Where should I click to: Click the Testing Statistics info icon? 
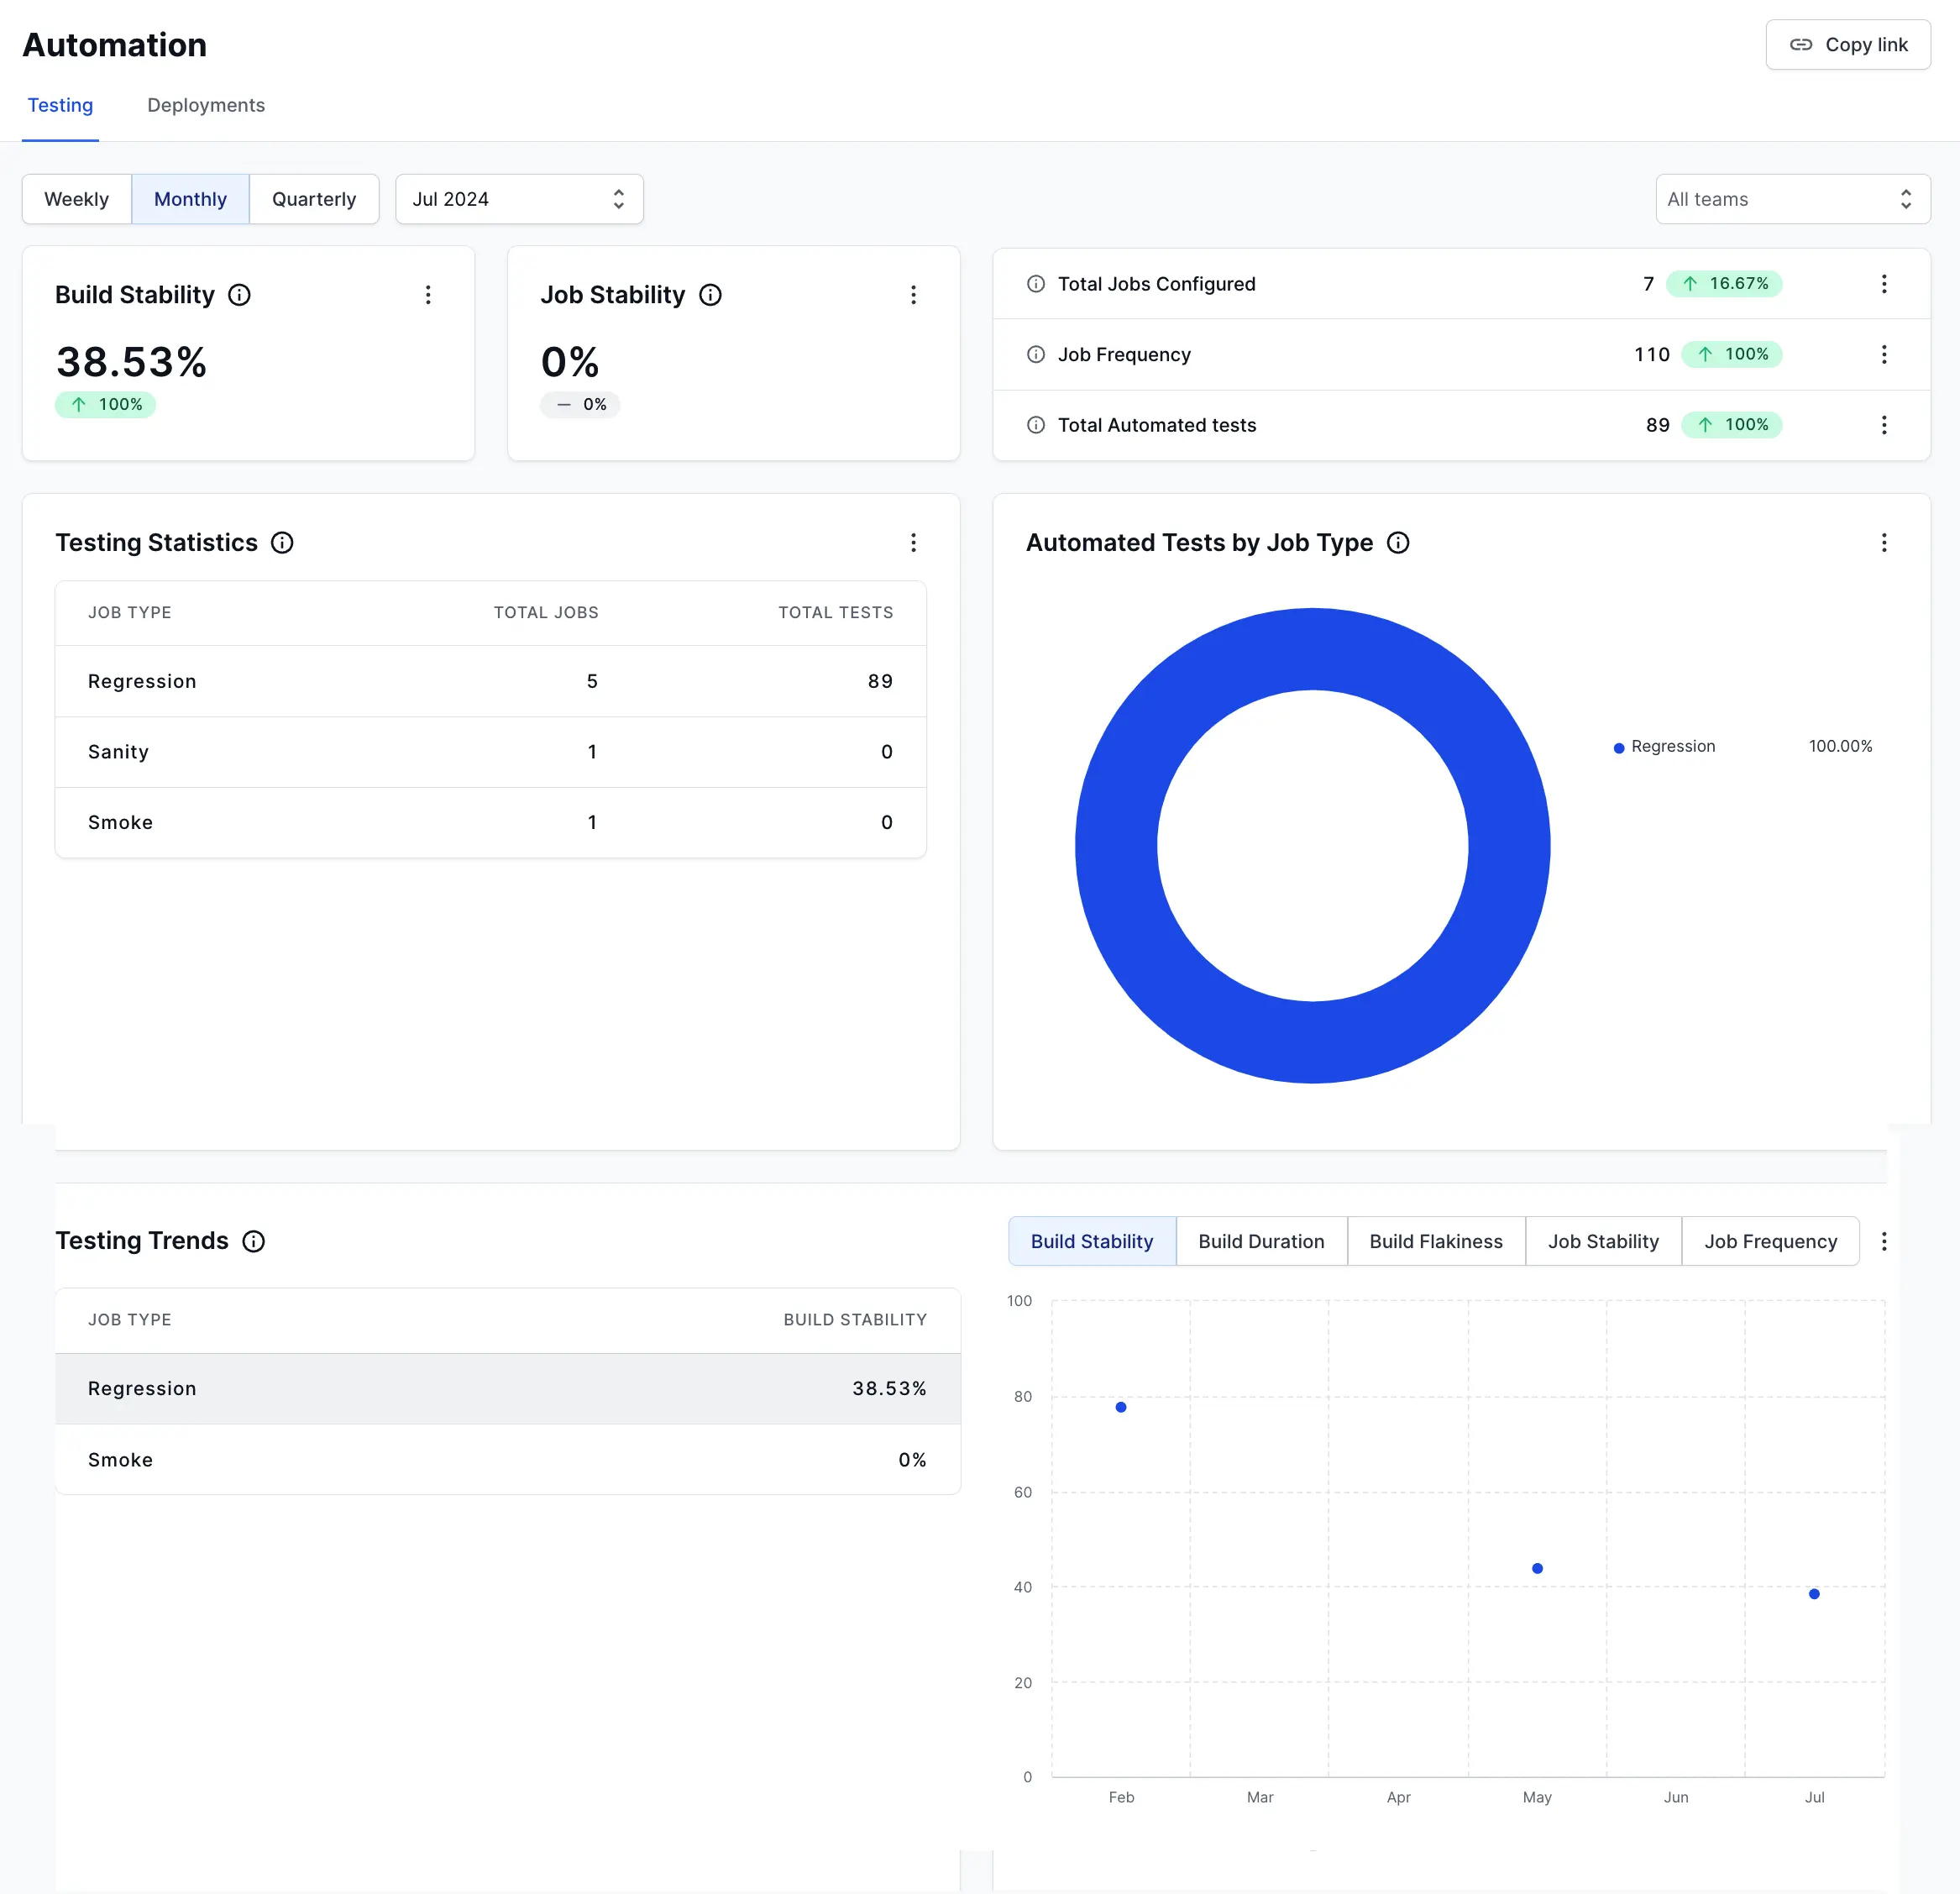click(283, 543)
